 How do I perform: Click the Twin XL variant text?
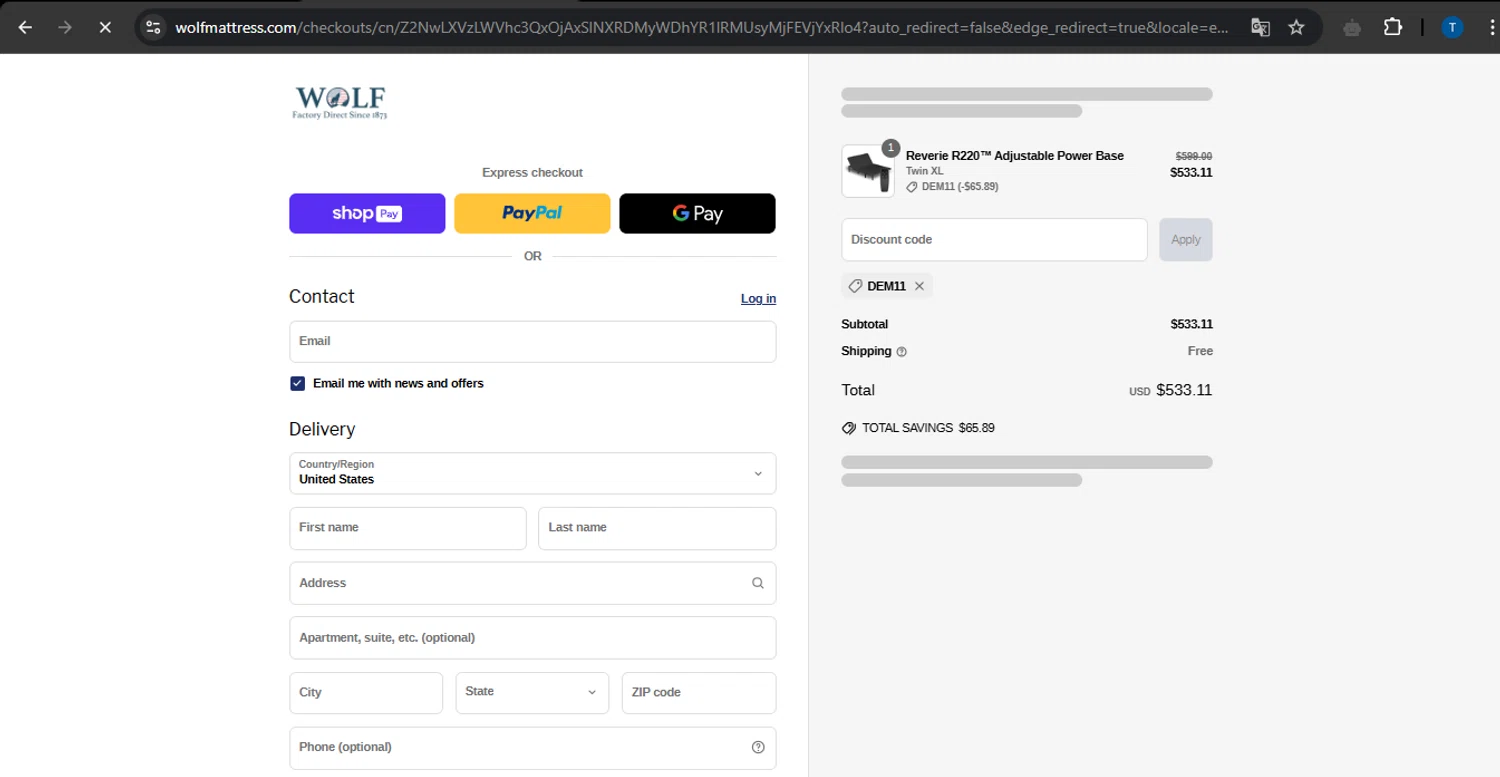(x=924, y=171)
